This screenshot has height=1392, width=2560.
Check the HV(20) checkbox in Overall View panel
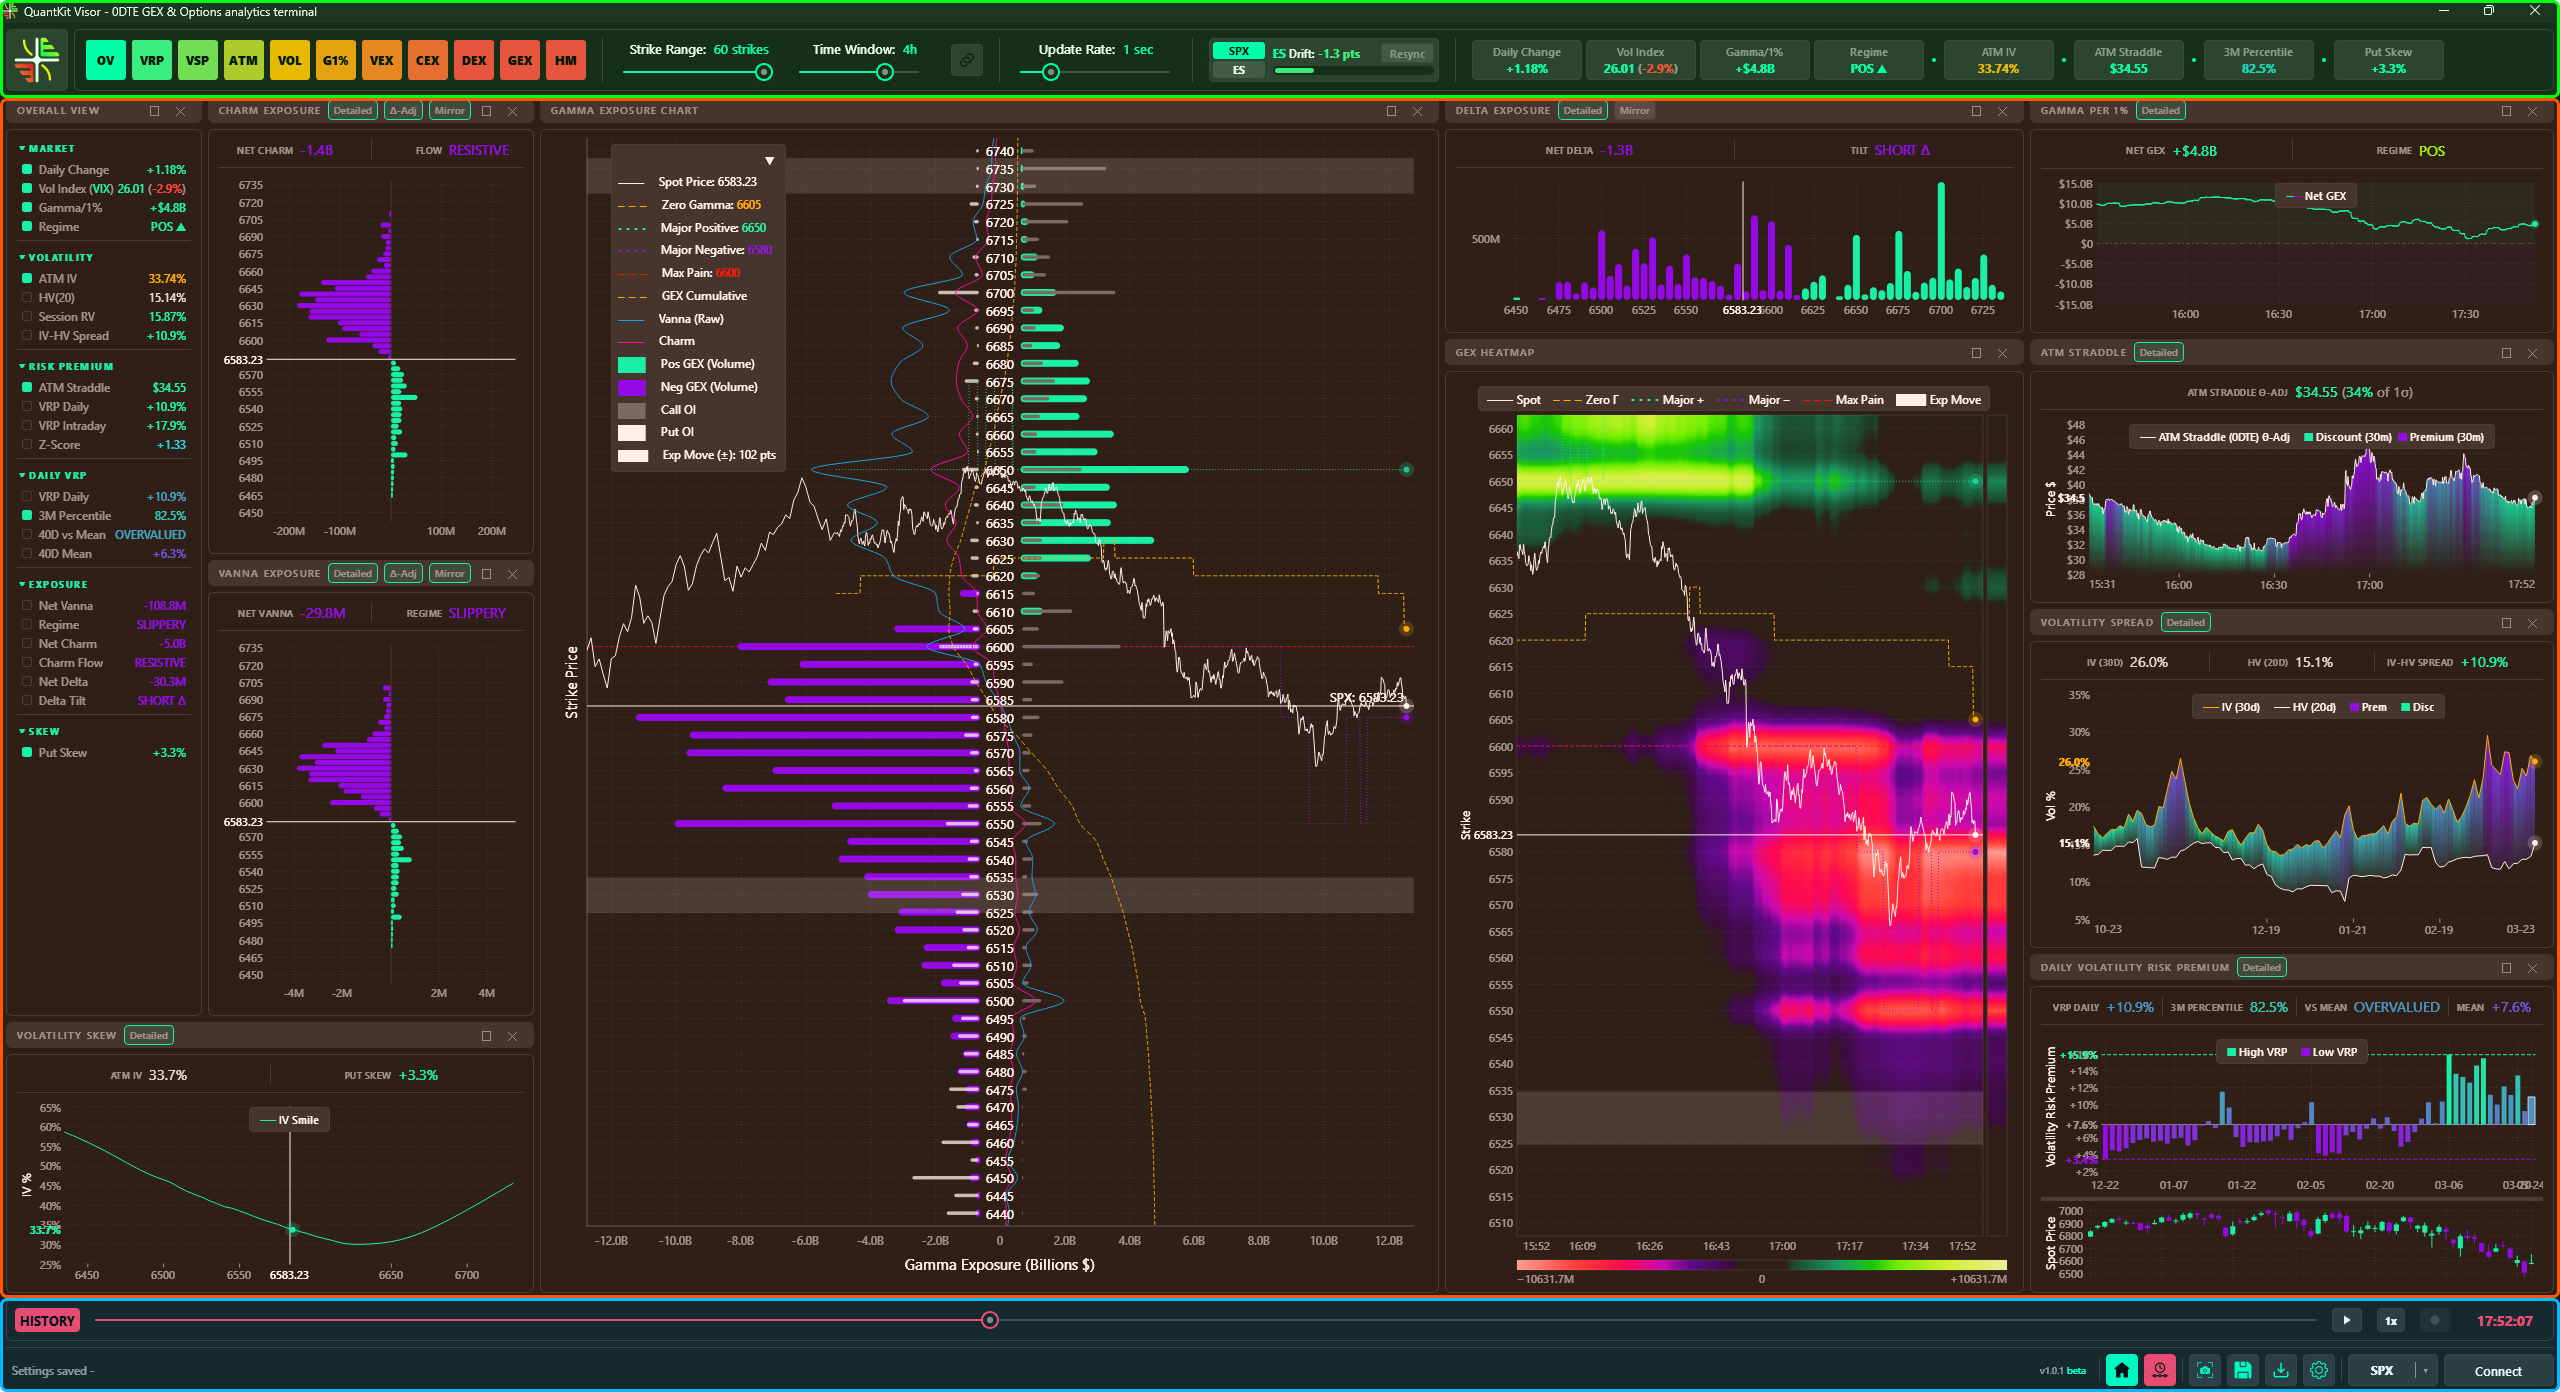point(28,297)
